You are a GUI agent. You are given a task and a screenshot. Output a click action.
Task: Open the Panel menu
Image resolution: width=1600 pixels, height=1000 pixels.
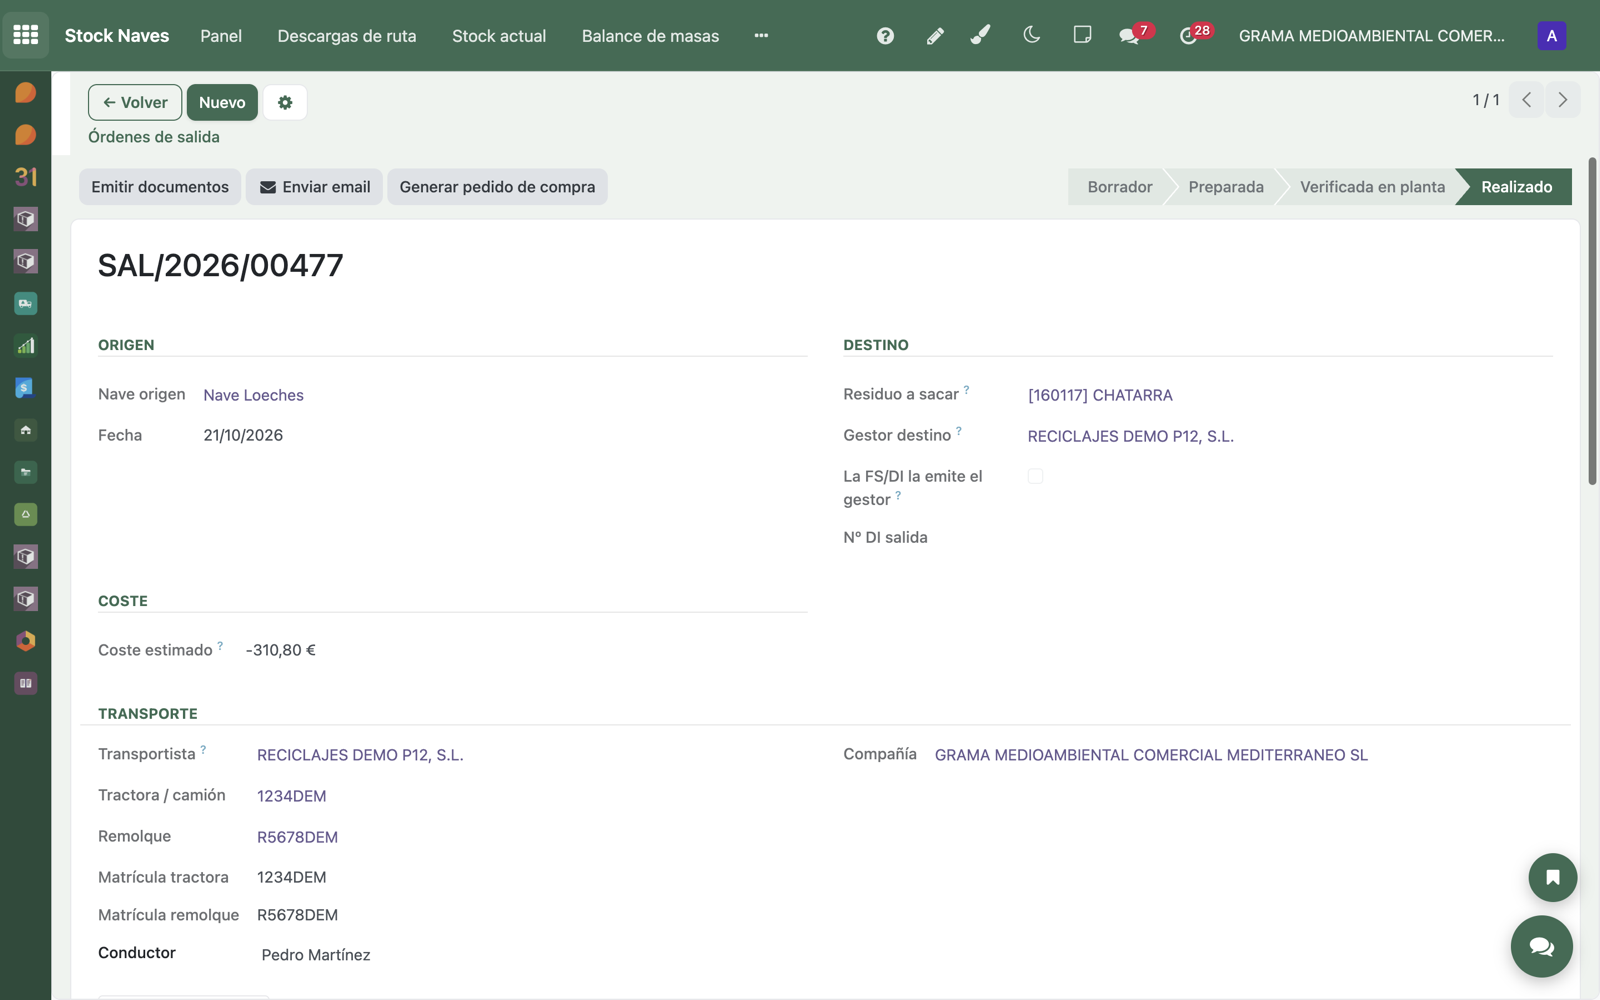221,36
